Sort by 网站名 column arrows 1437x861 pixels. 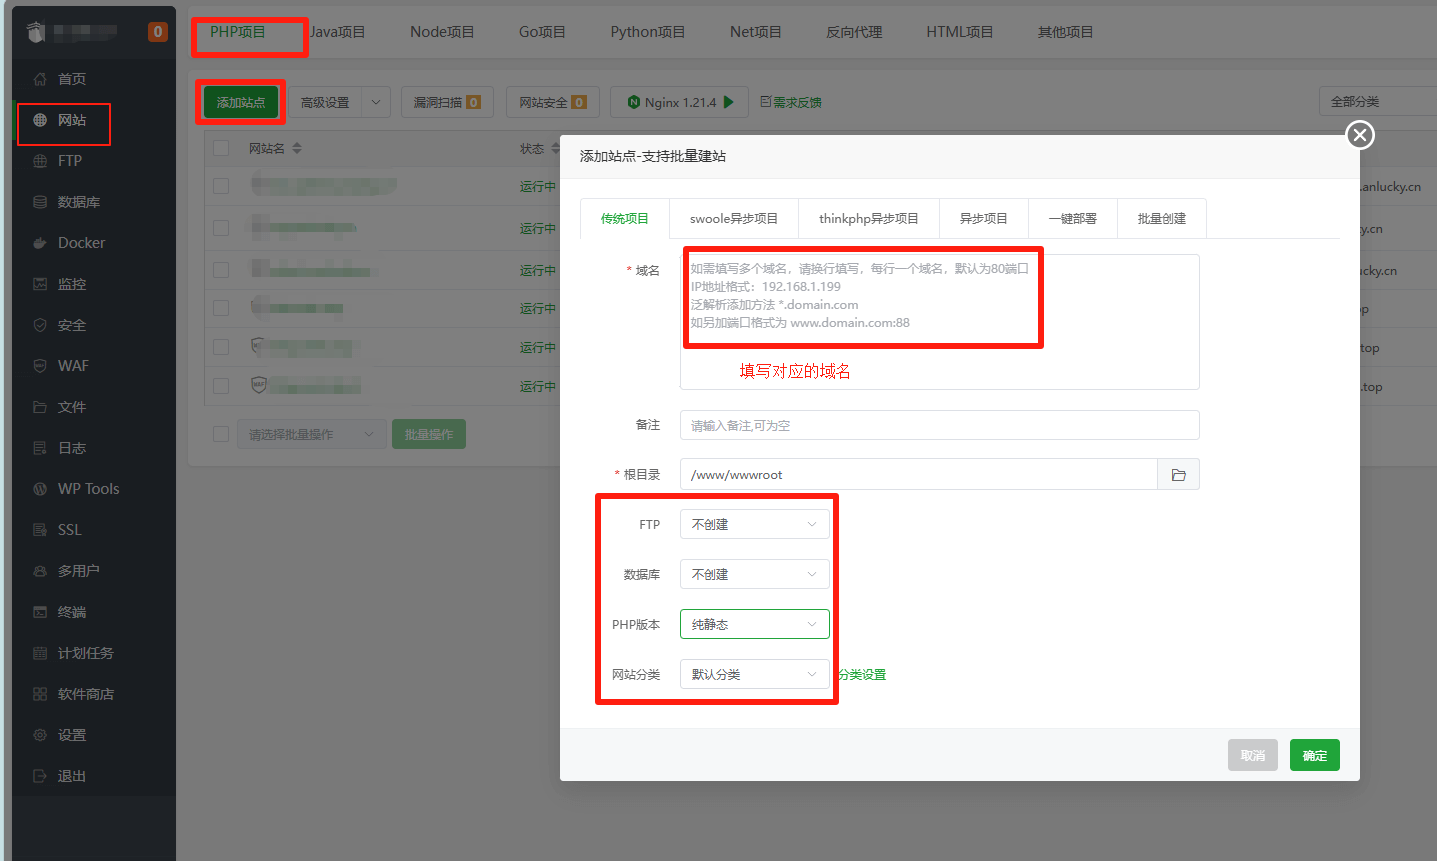tap(297, 148)
